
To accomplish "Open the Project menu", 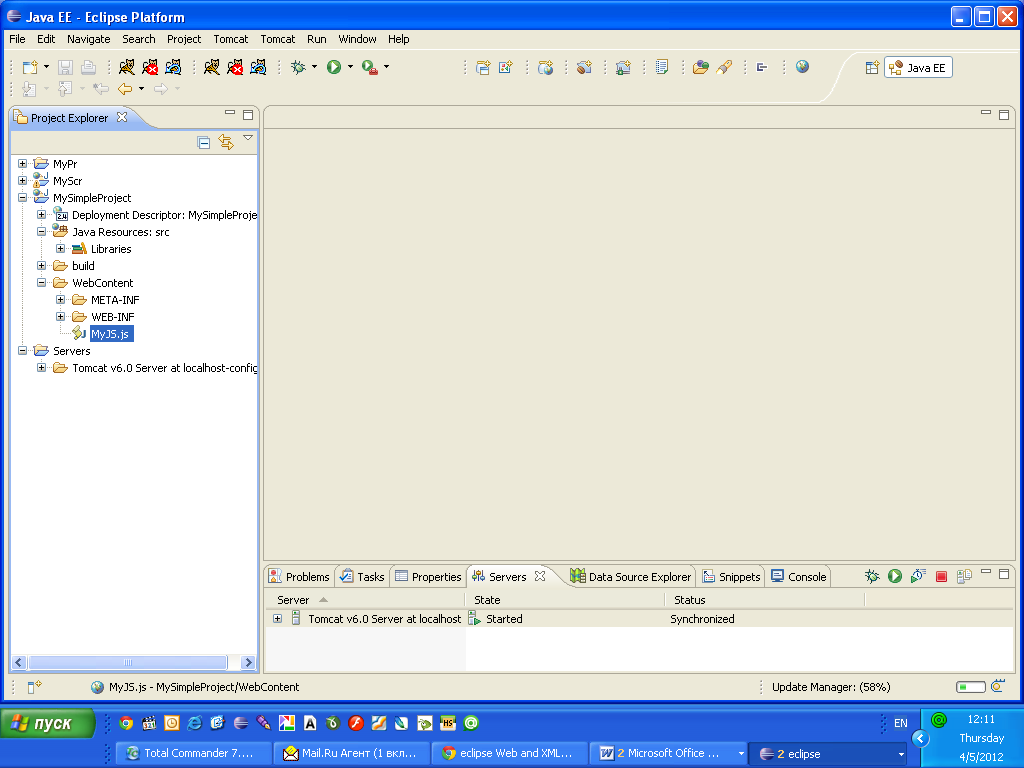I will coord(184,39).
